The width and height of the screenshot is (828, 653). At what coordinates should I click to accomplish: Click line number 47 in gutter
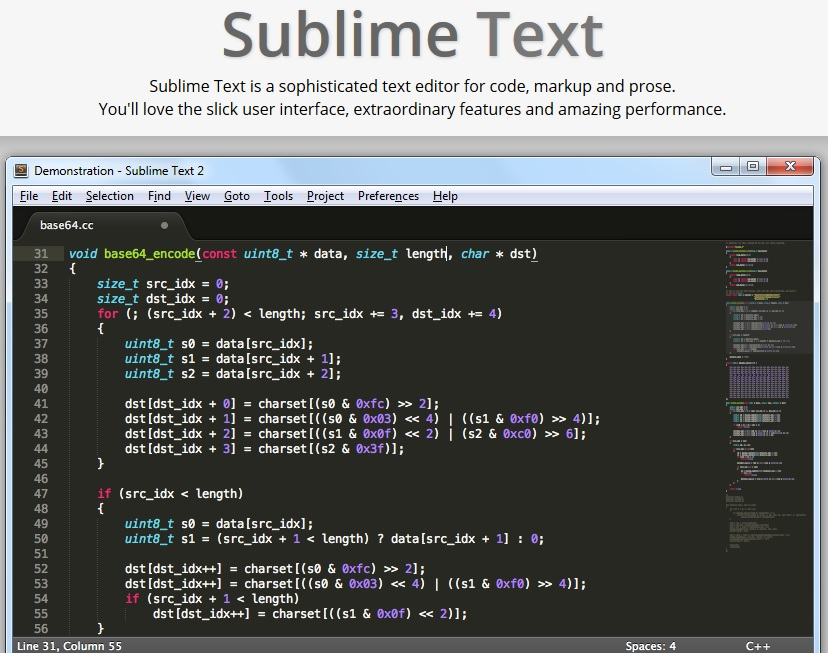41,494
